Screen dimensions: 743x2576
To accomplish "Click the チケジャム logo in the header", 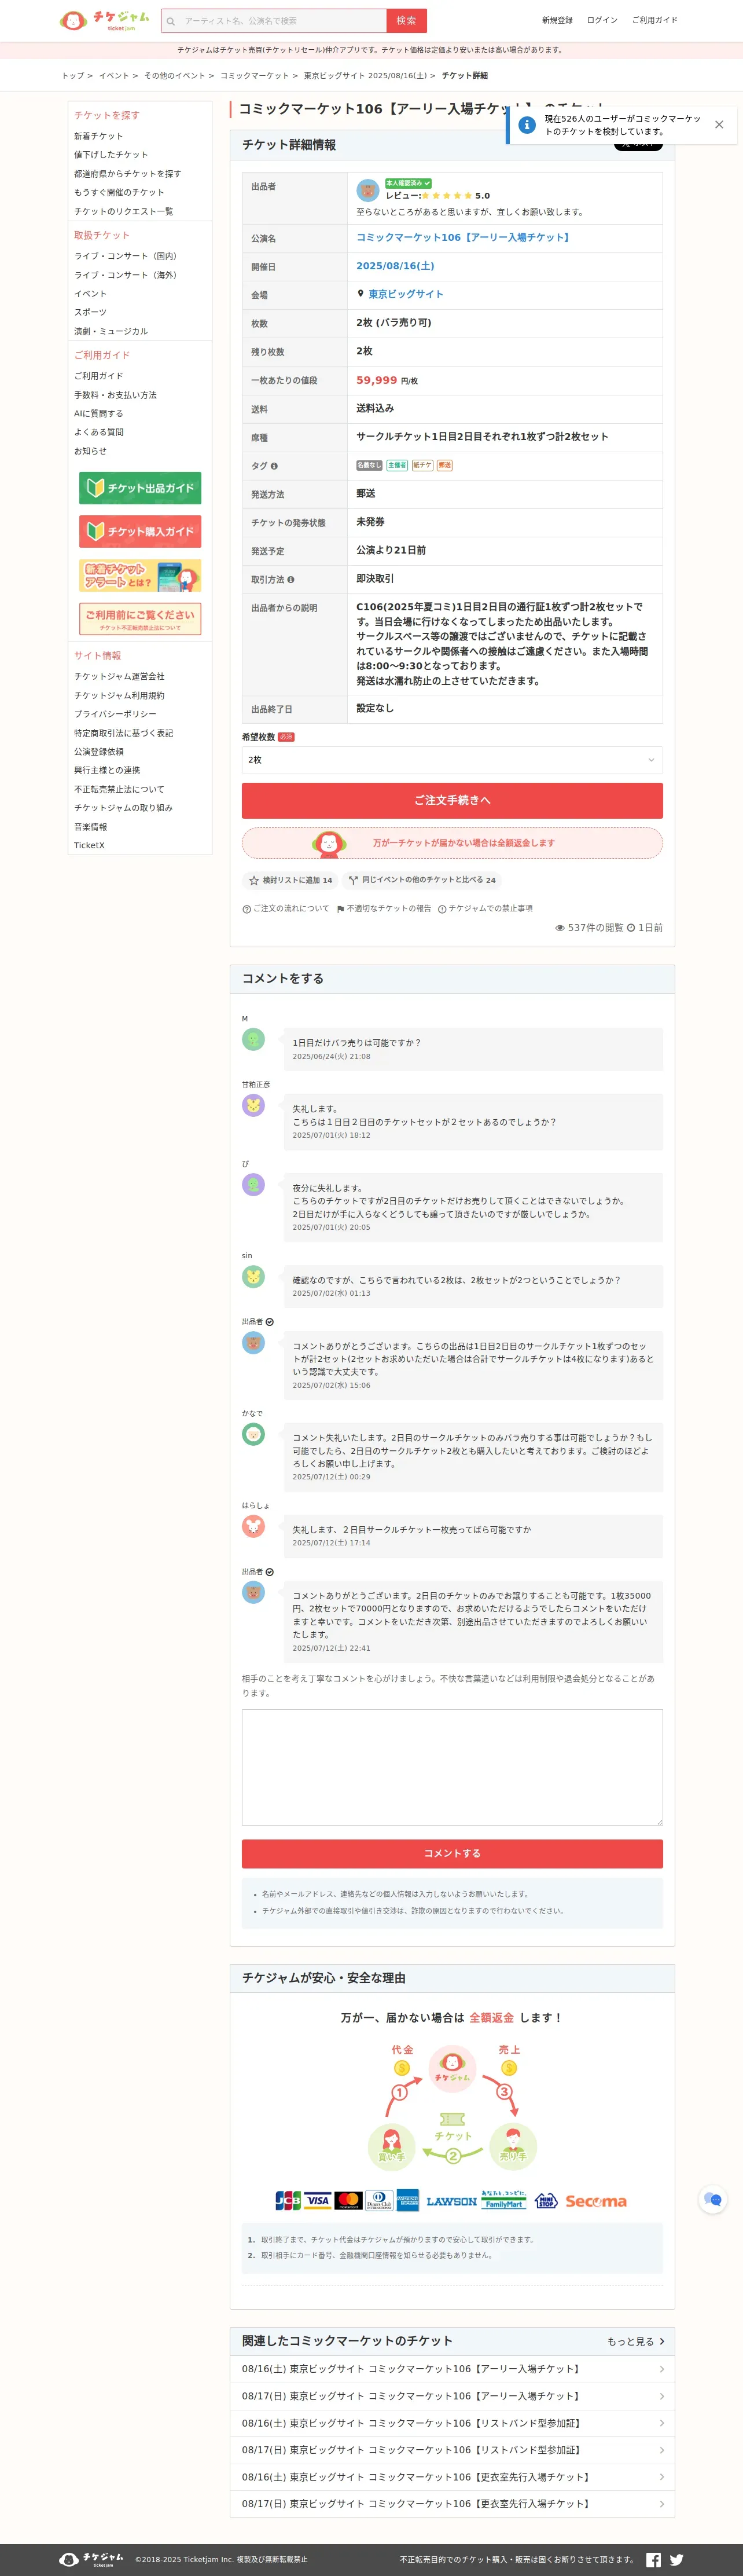I will coord(105,20).
